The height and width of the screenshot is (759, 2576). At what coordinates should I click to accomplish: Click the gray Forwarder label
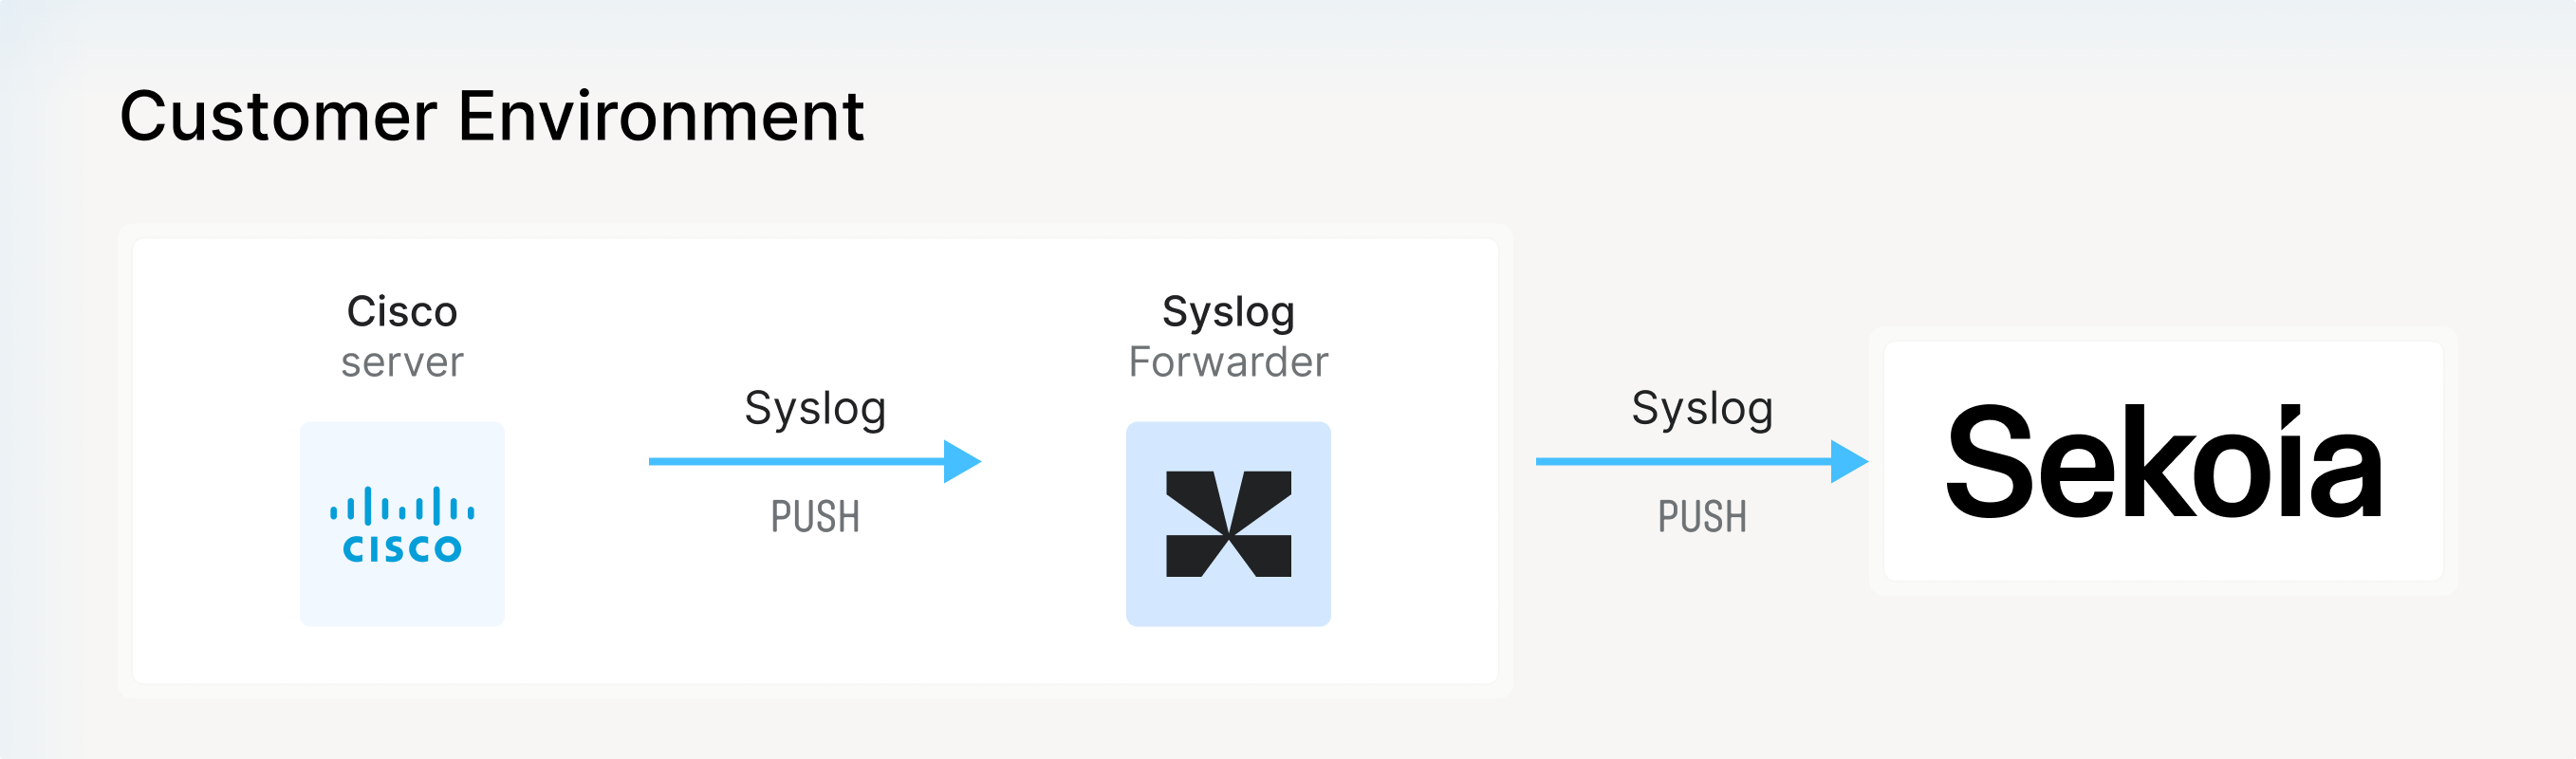[x=1228, y=362]
